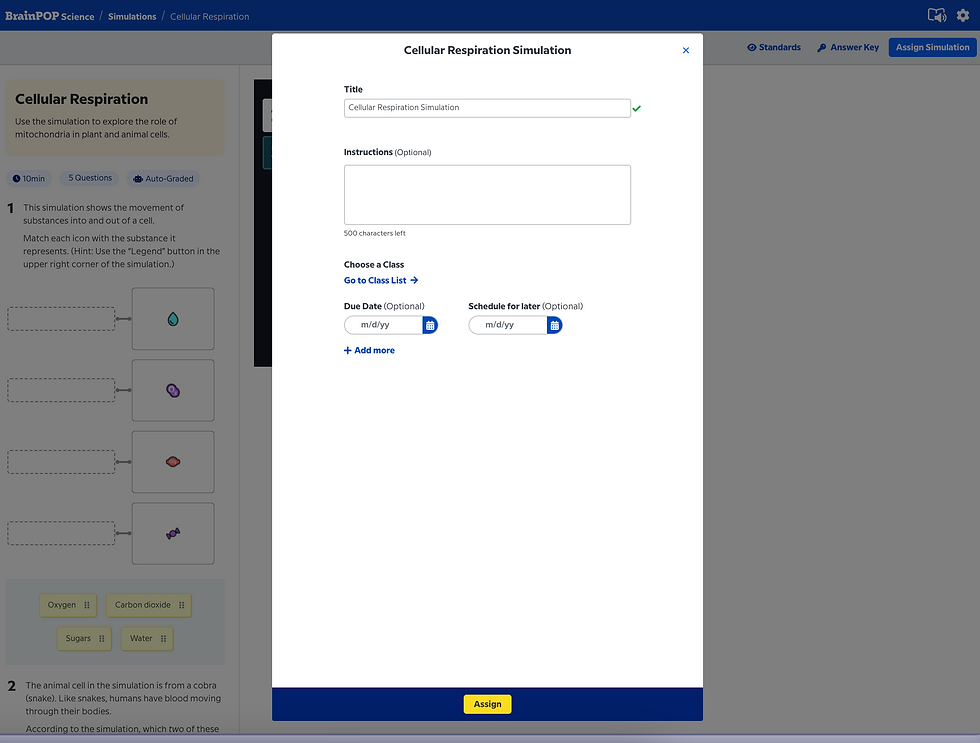Open the Due Date calendar picker
This screenshot has height=743, width=980.
click(430, 325)
